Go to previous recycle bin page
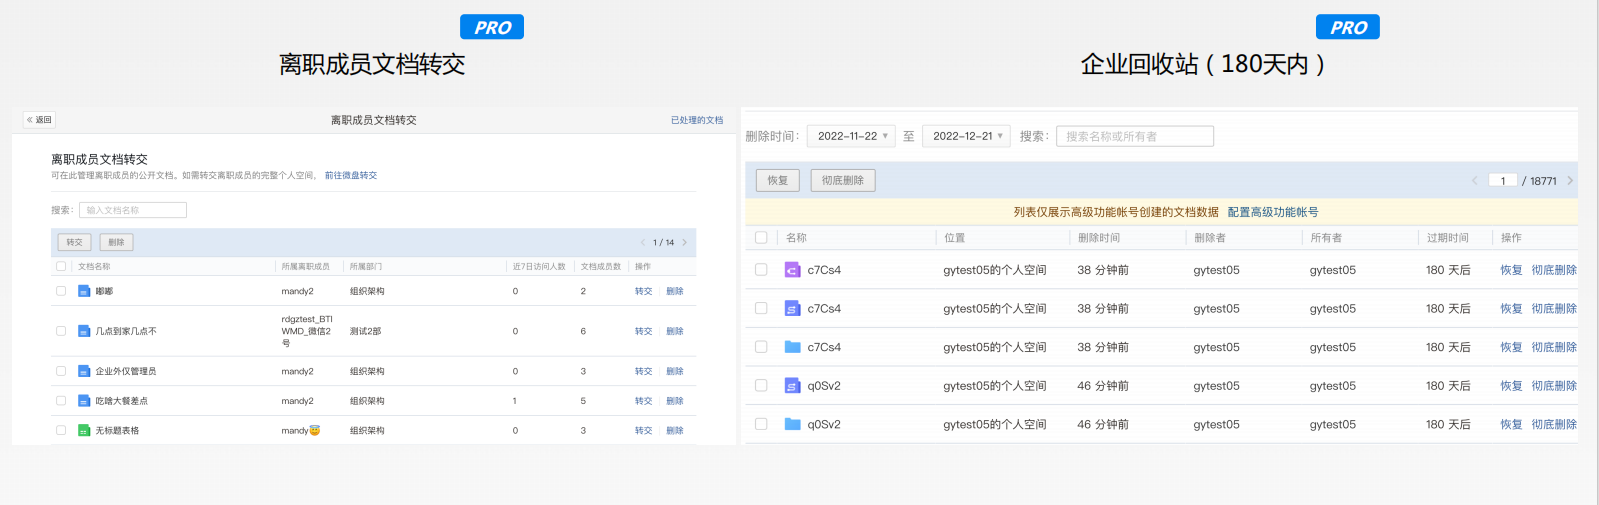Screen dimensions: 1599x505 tap(1474, 181)
